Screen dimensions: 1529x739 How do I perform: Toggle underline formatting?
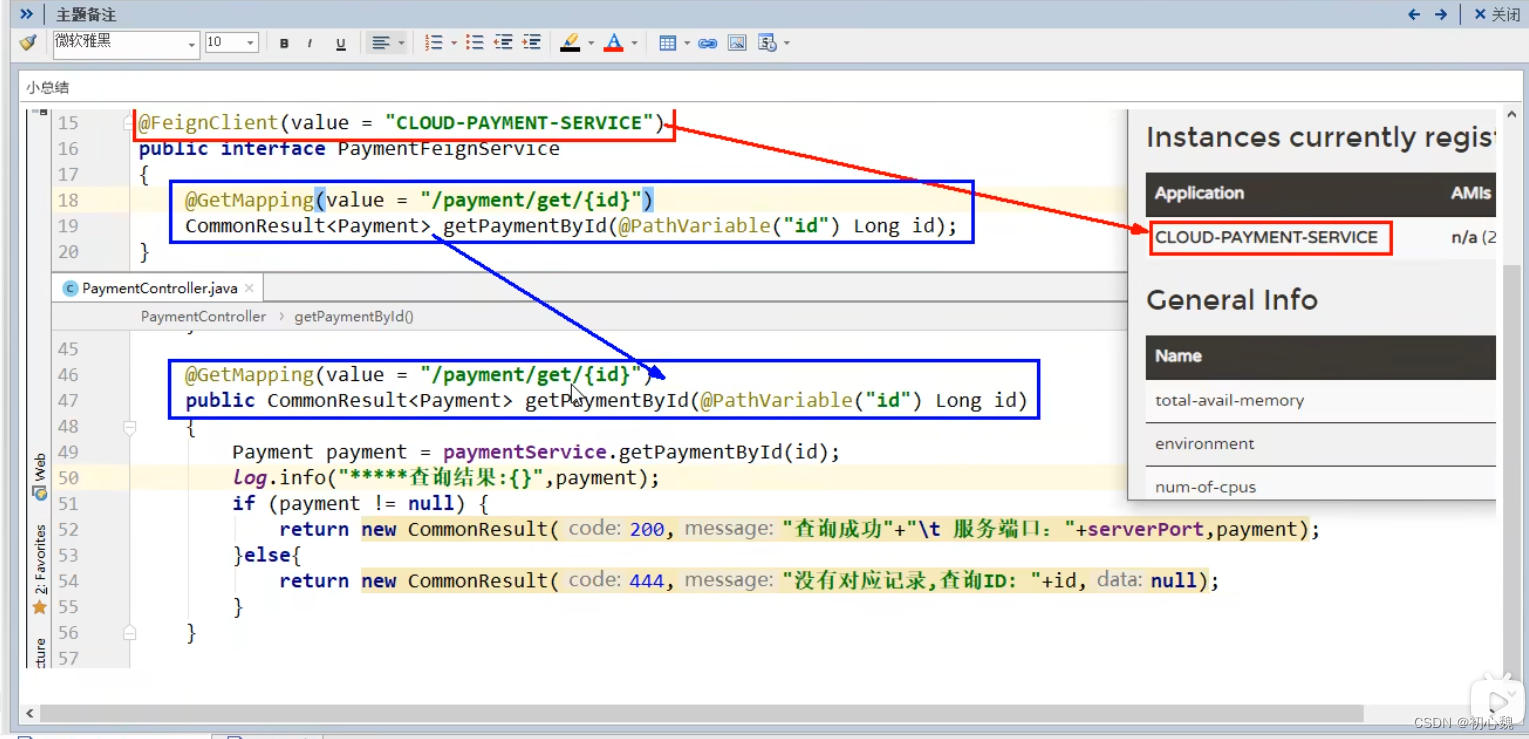pyautogui.click(x=341, y=43)
